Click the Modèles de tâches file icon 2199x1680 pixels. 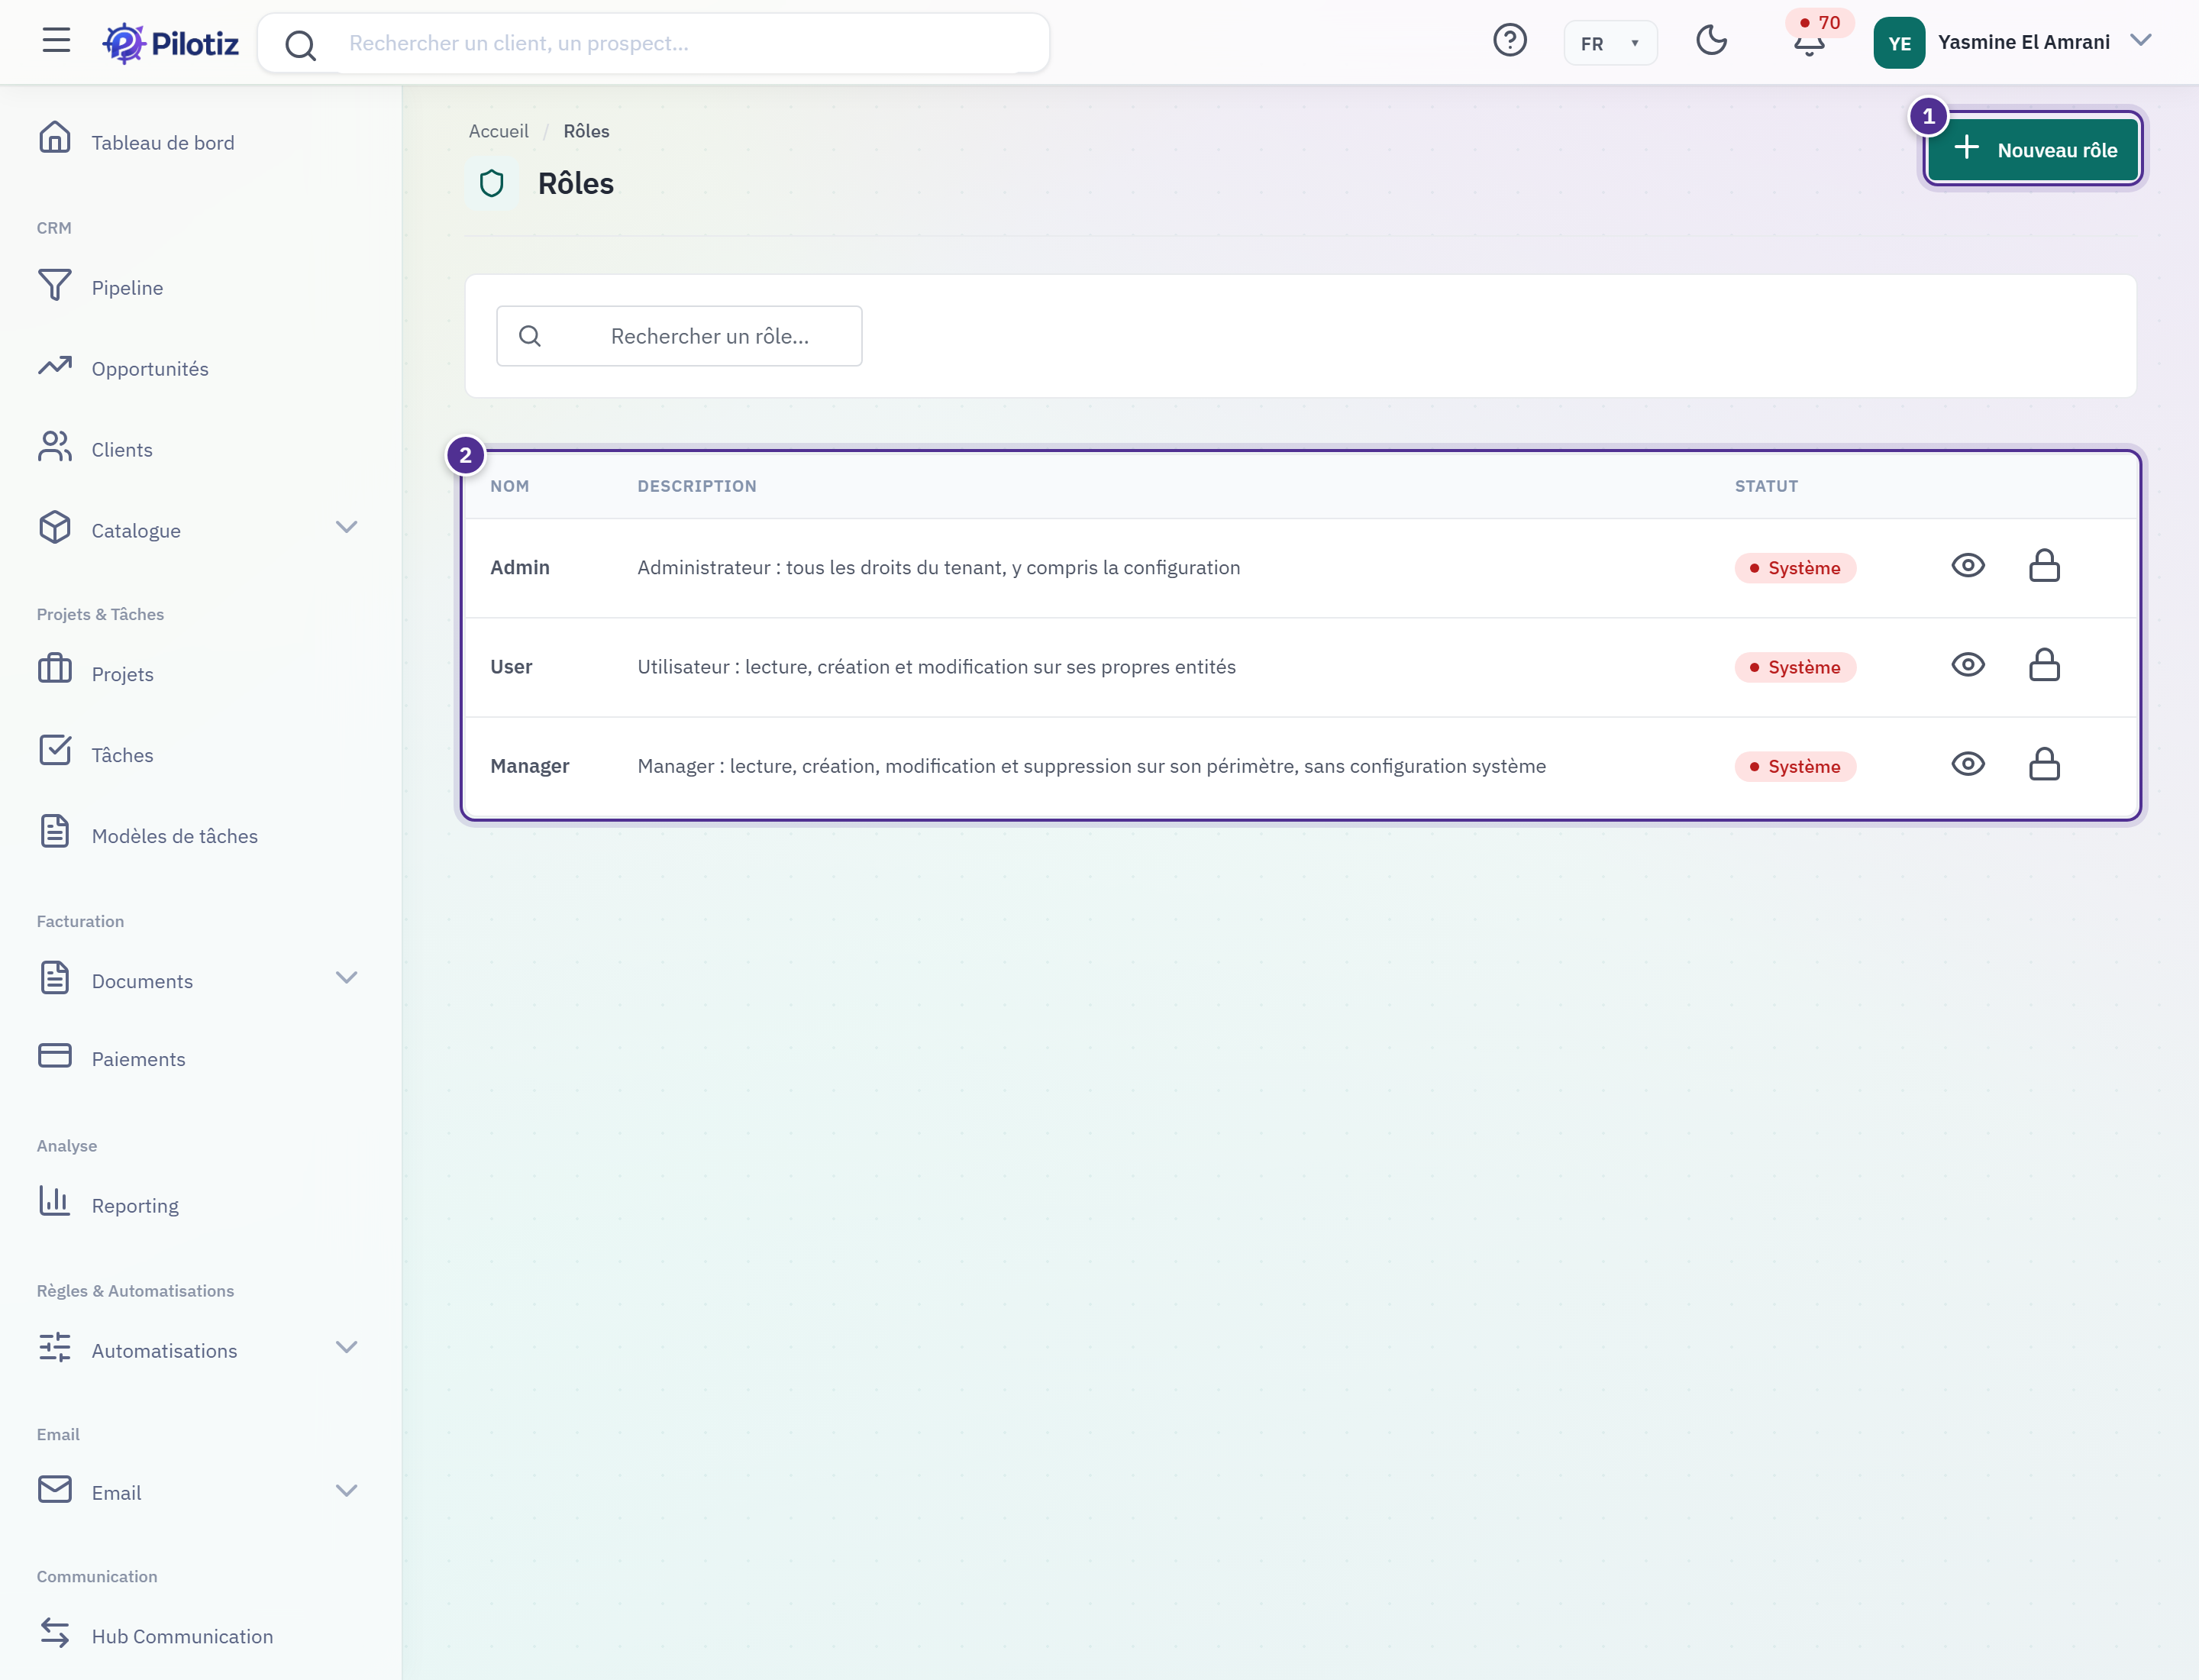click(x=55, y=832)
